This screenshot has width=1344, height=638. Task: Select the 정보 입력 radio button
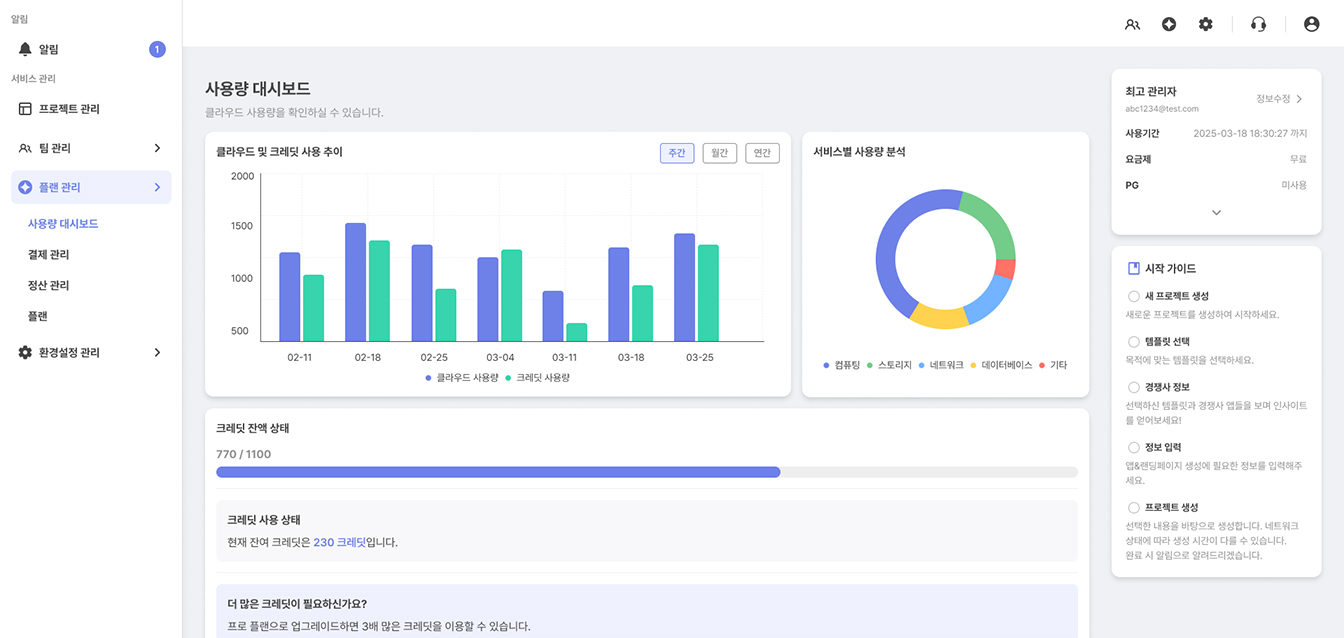[1133, 448]
